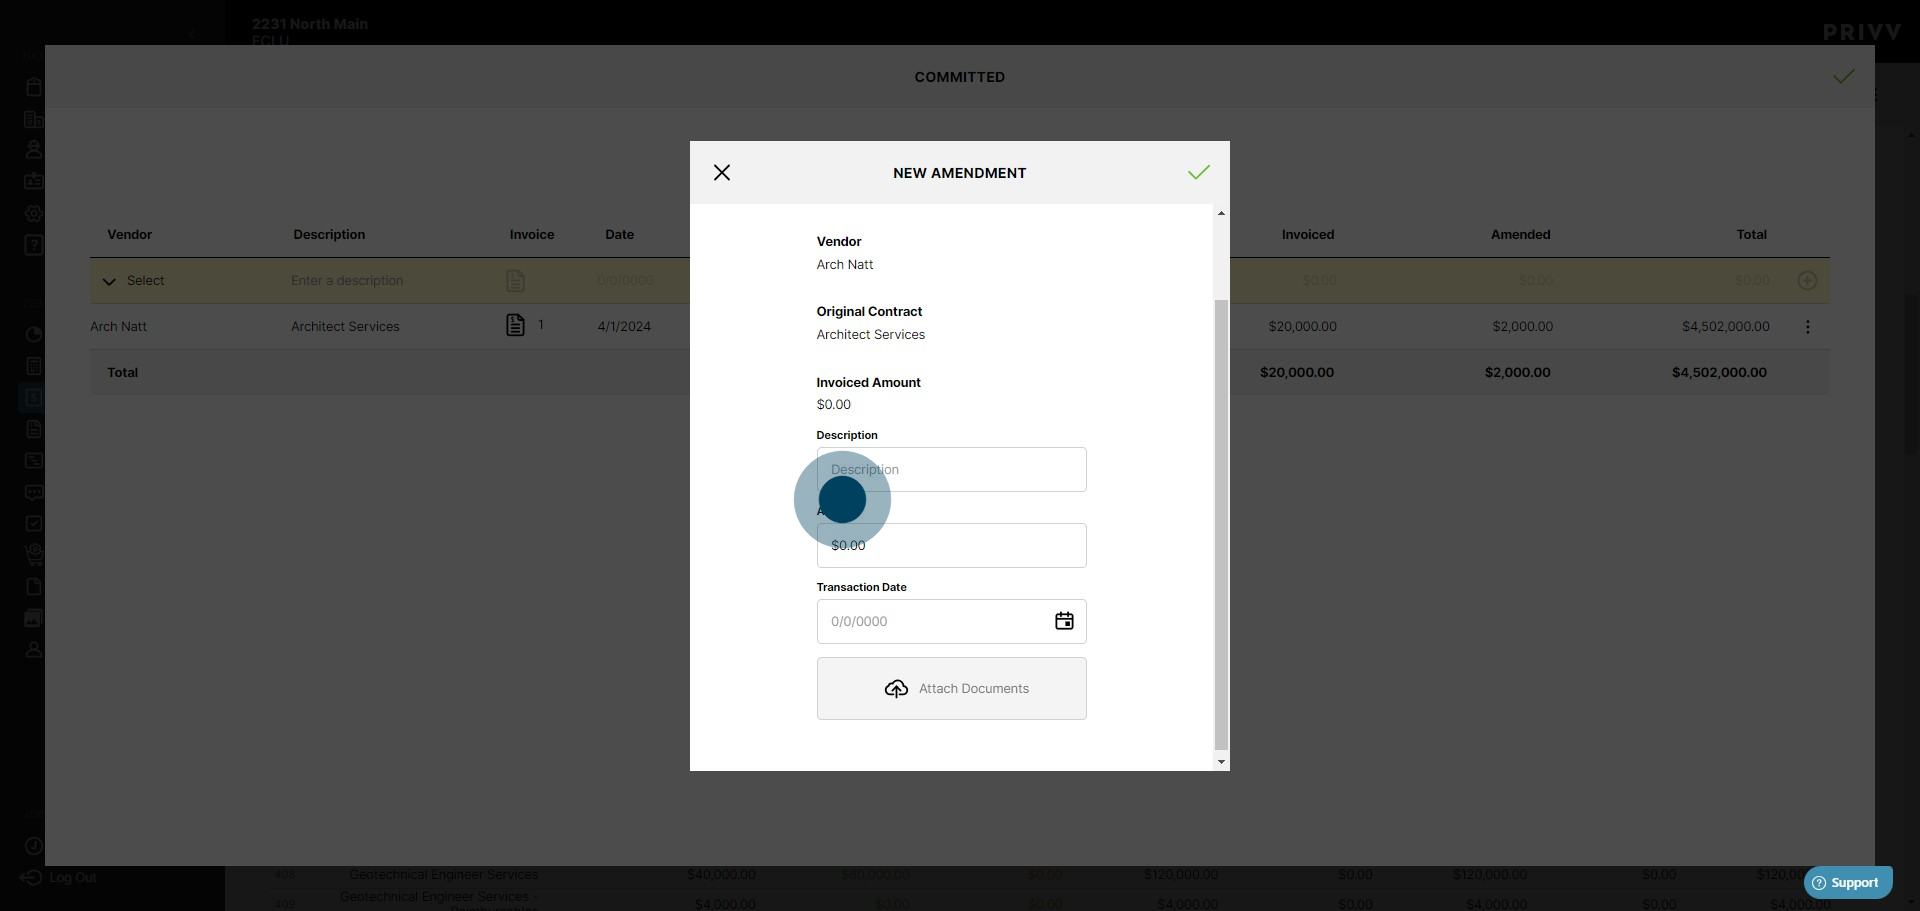1920x911 pixels.
Task: Click the Date column header
Action: click(619, 234)
